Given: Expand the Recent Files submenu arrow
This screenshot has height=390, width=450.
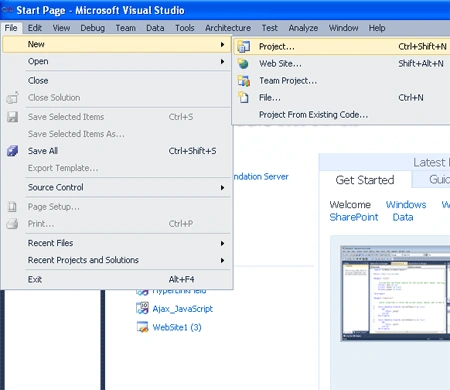Looking at the screenshot, I should (x=222, y=243).
